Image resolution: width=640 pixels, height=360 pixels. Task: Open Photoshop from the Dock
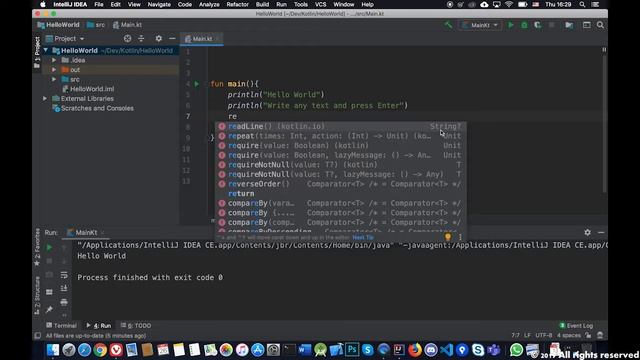352,350
